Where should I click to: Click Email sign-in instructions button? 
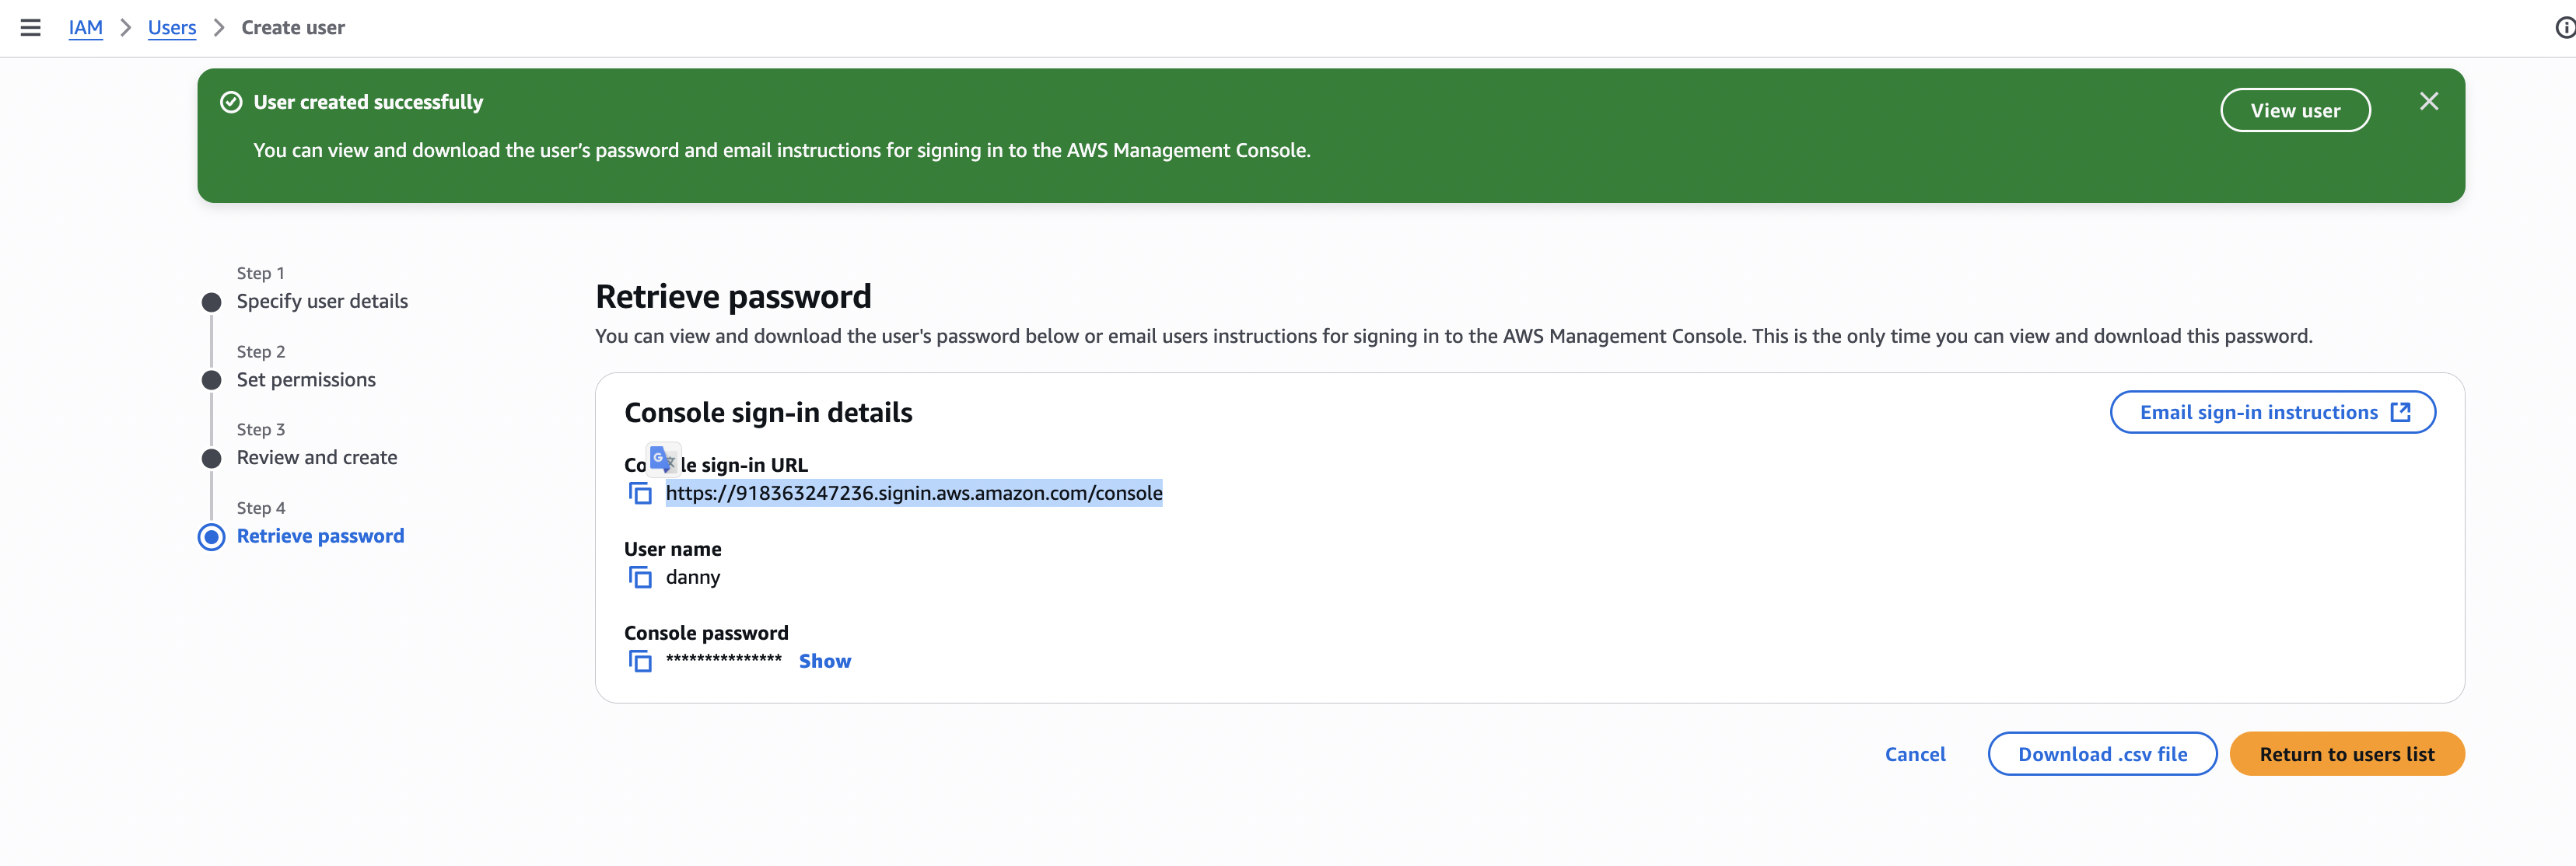point(2272,412)
